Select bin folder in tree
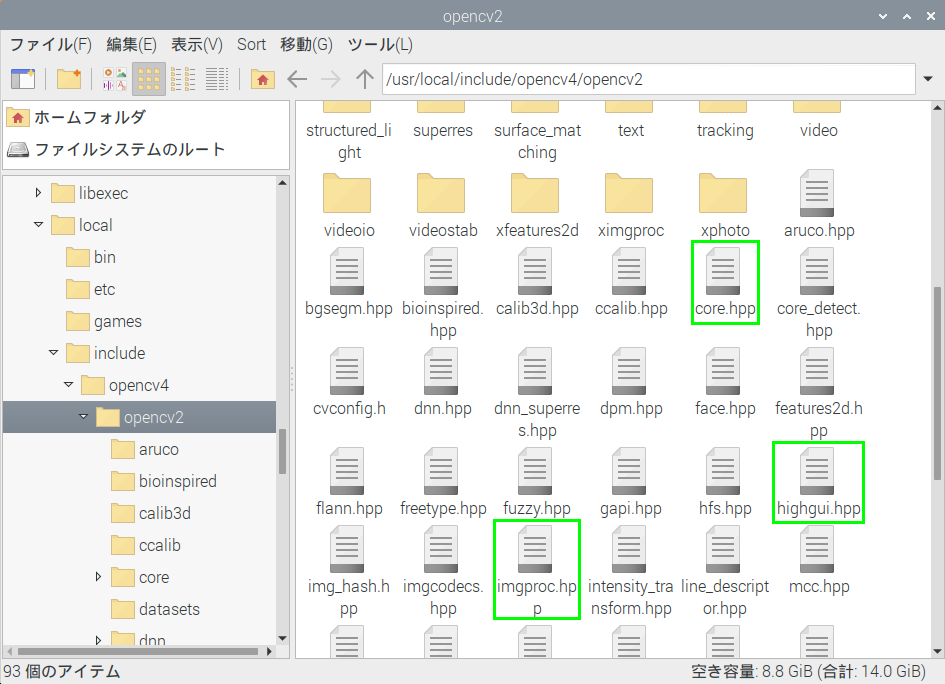 91,257
